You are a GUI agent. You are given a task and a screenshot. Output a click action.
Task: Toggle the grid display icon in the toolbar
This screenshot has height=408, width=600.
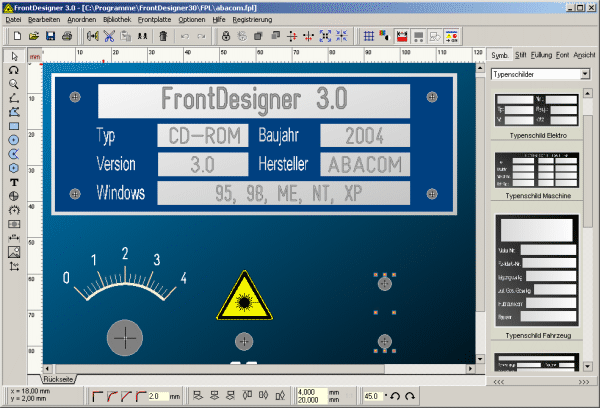coord(369,36)
